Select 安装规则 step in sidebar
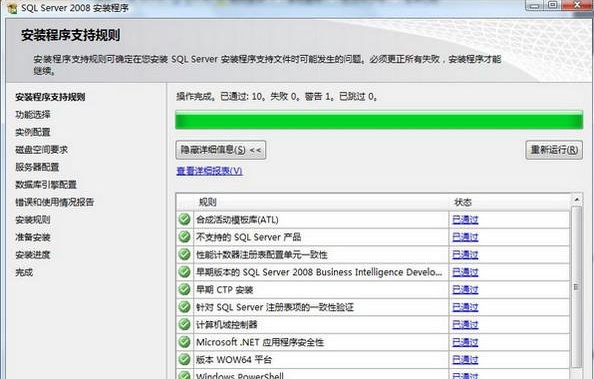 point(33,220)
